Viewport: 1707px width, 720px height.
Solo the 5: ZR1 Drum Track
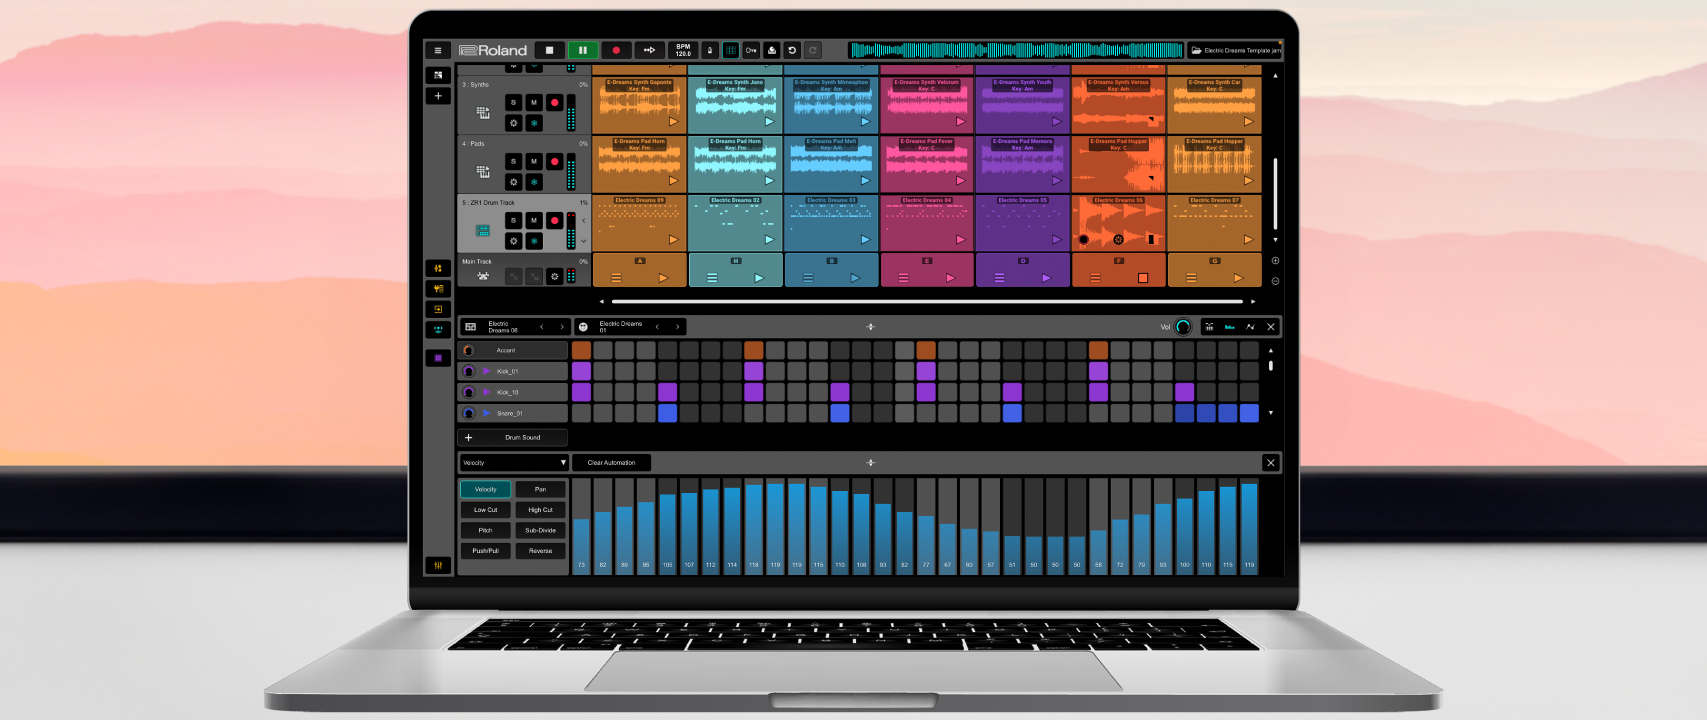(514, 220)
